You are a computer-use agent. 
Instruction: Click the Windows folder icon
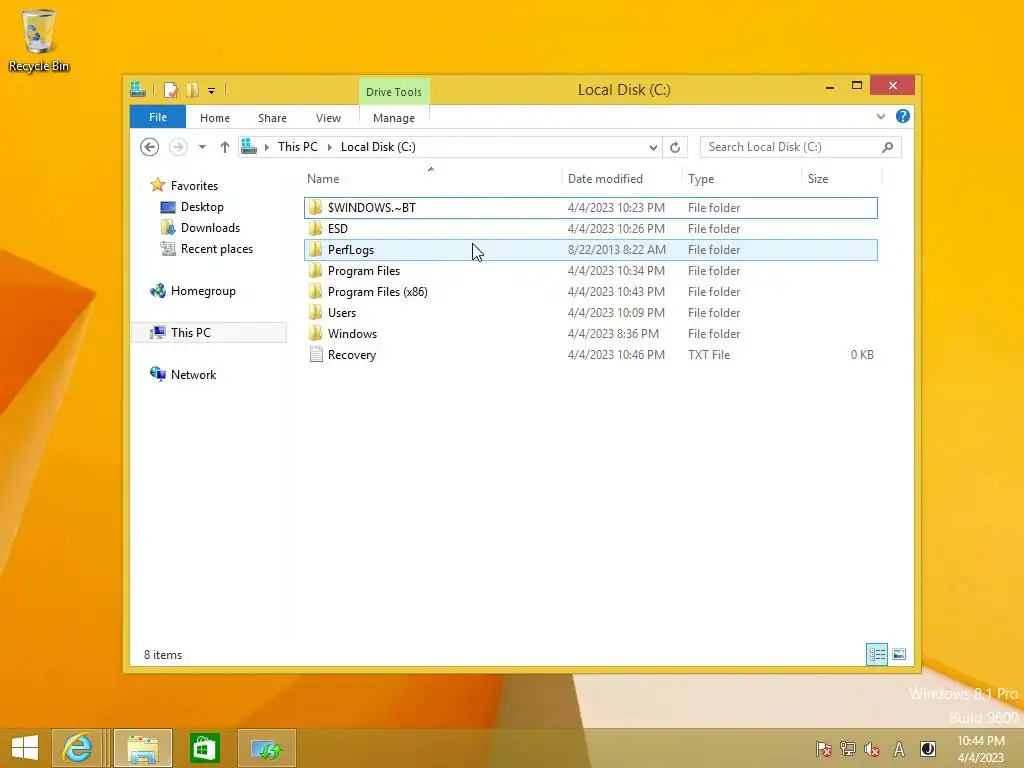tap(315, 333)
